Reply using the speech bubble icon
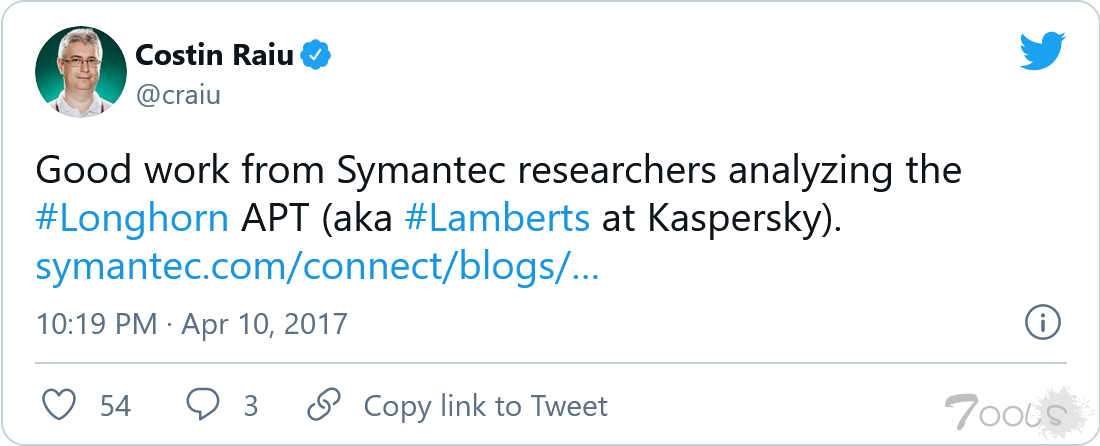Viewport: 1100px width, 446px height. 204,405
